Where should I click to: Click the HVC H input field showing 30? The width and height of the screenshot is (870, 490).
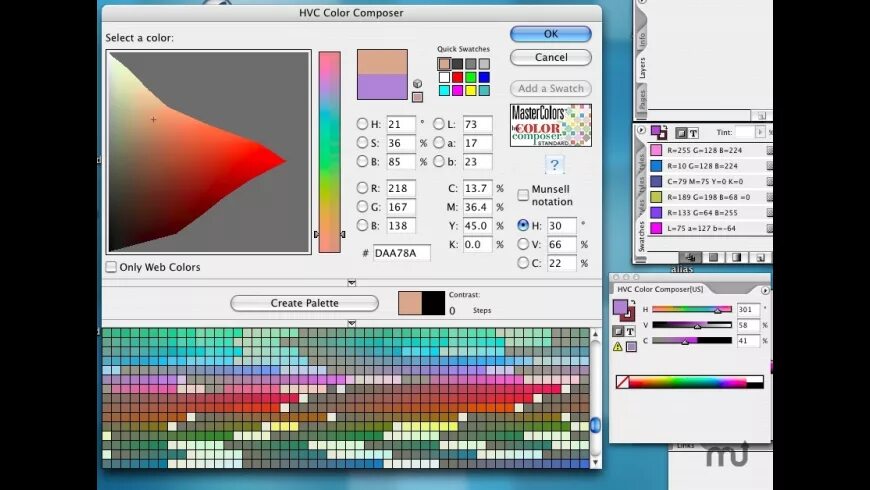click(x=562, y=226)
